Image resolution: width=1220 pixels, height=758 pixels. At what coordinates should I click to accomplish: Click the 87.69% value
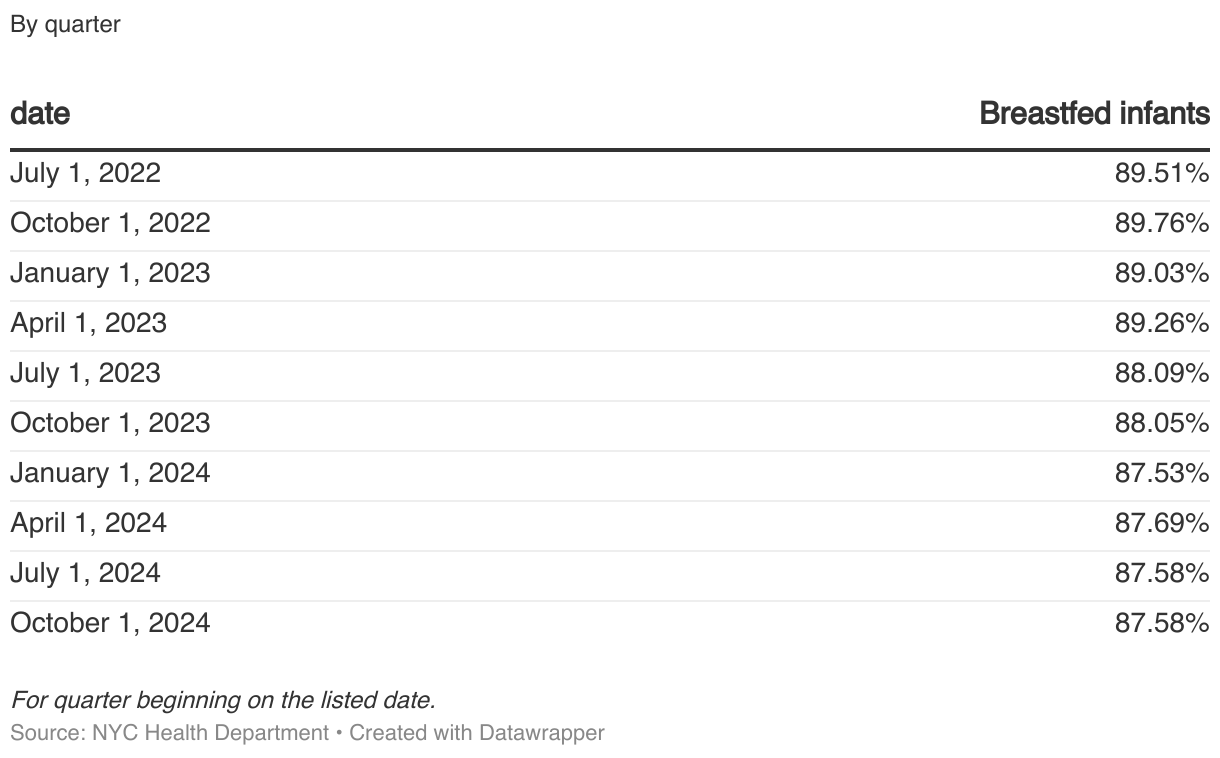[x=1162, y=523]
